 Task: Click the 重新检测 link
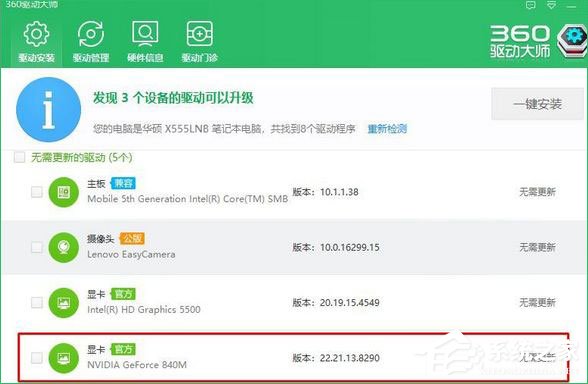[x=387, y=129]
